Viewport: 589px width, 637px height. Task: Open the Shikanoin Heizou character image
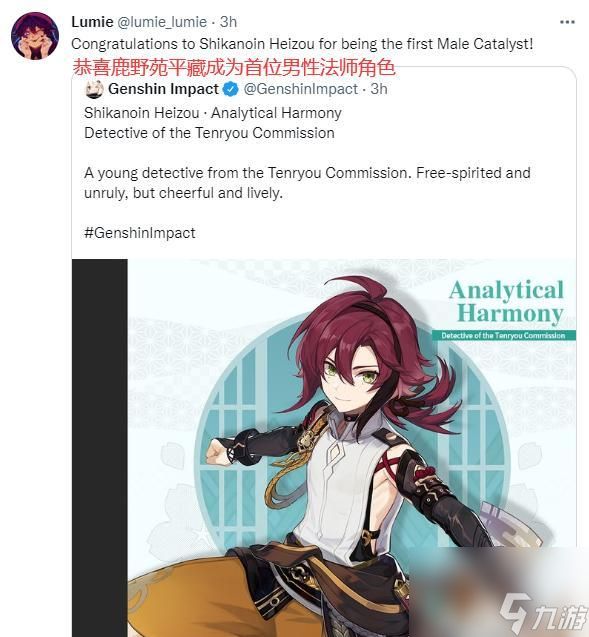pos(352,448)
